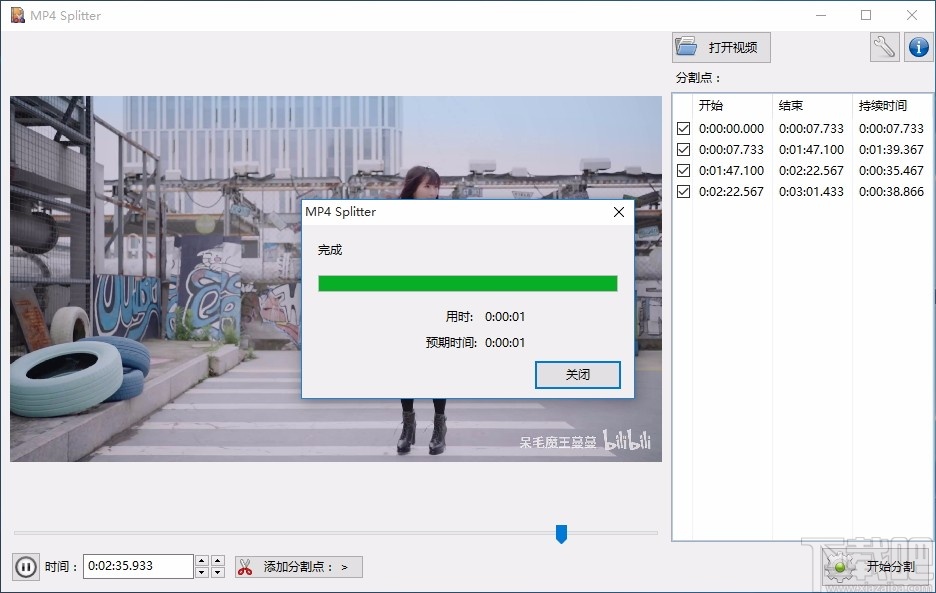Click the 分割点 label
The width and height of the screenshot is (936, 593).
[x=698, y=78]
